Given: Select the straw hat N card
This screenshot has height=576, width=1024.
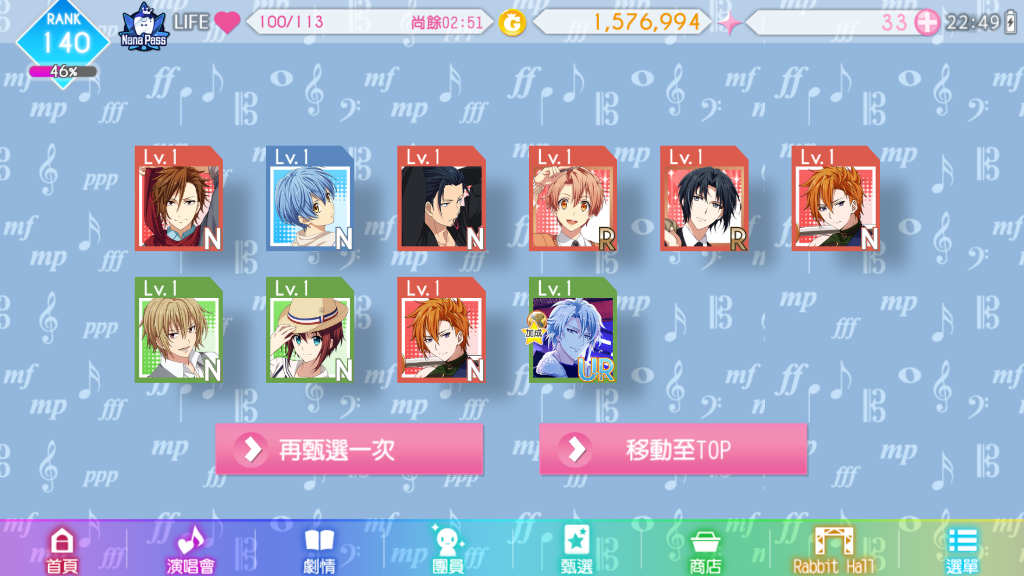Looking at the screenshot, I should coord(310,330).
